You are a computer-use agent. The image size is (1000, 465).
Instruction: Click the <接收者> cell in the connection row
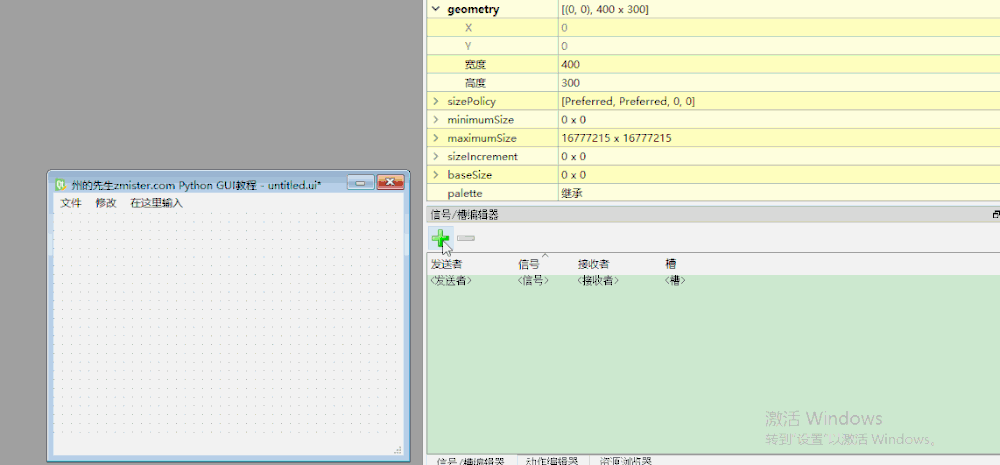point(598,281)
